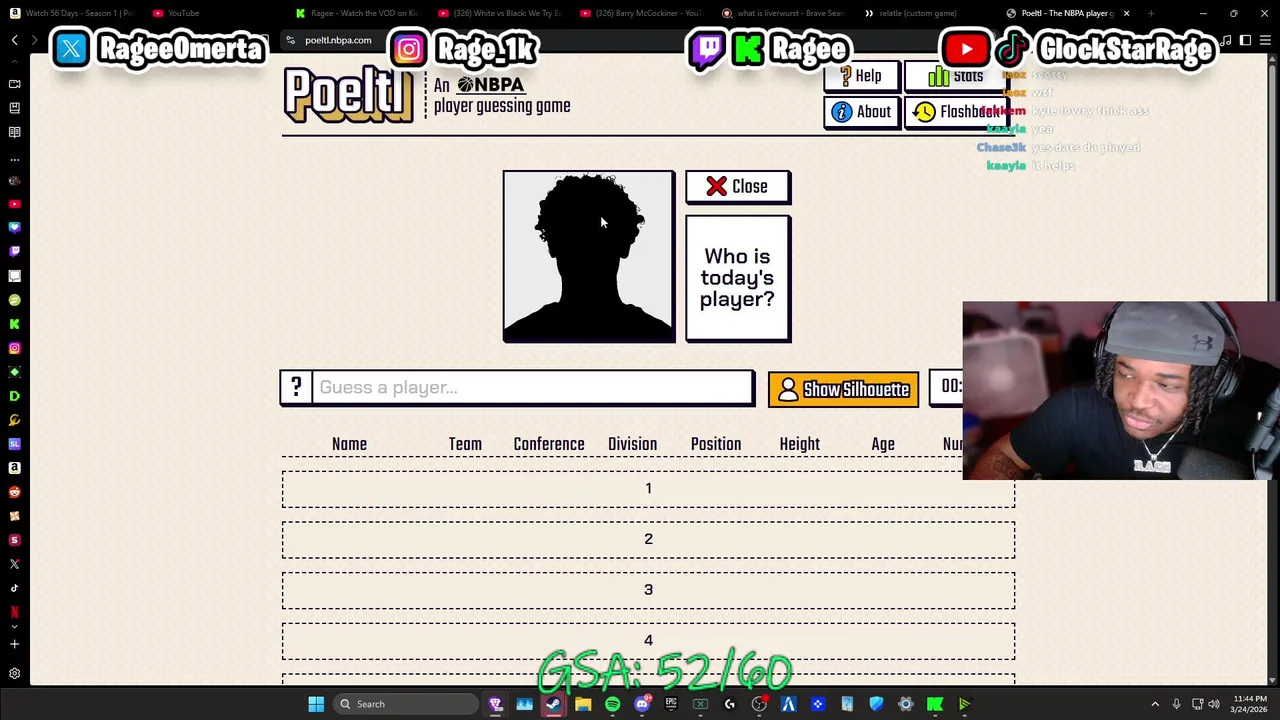Go back with the browser back arrow
The width and height of the screenshot is (1280, 720).
14,40
